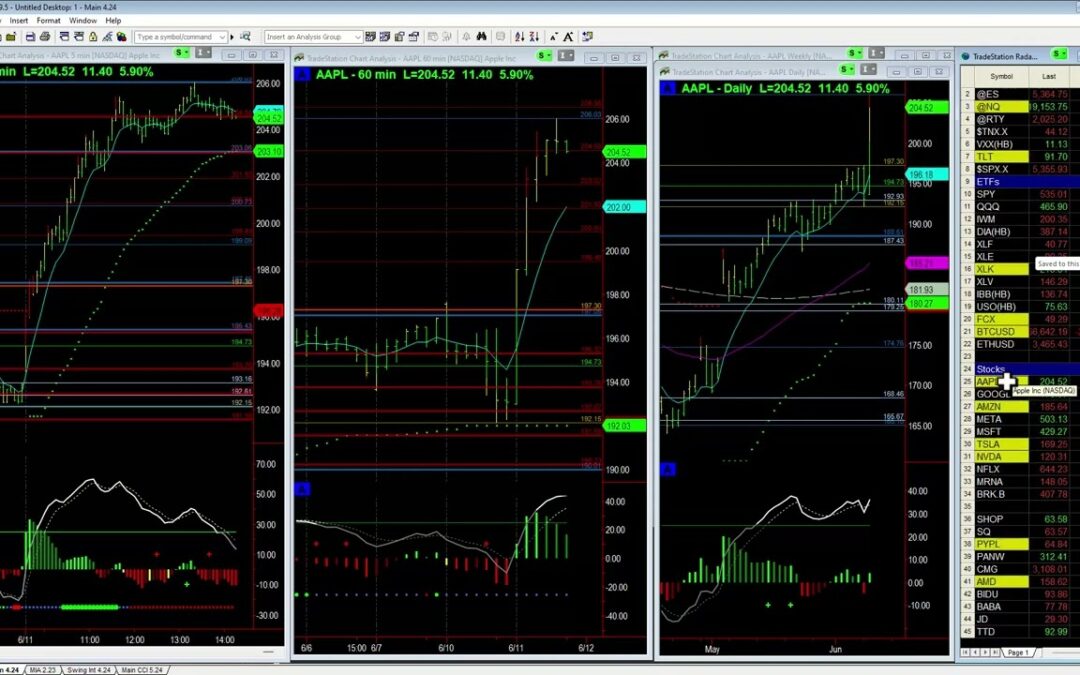Click the increase font size icon
This screenshot has width=1080, height=675.
568,37
